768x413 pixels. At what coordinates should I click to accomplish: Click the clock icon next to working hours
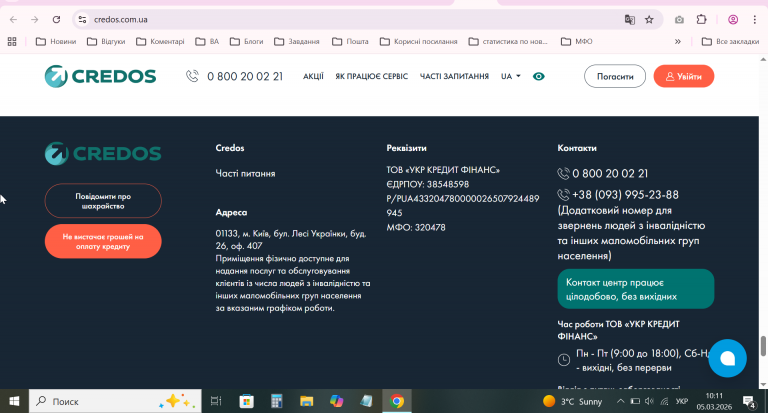click(x=564, y=360)
